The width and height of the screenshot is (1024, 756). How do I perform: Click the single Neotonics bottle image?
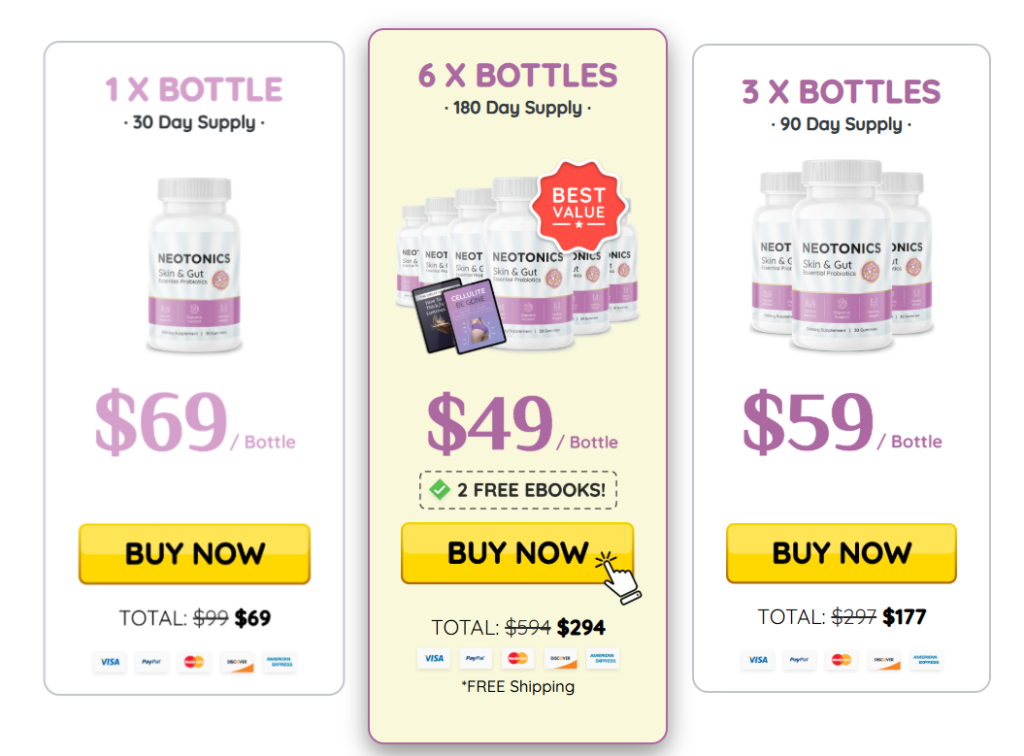pyautogui.click(x=194, y=264)
